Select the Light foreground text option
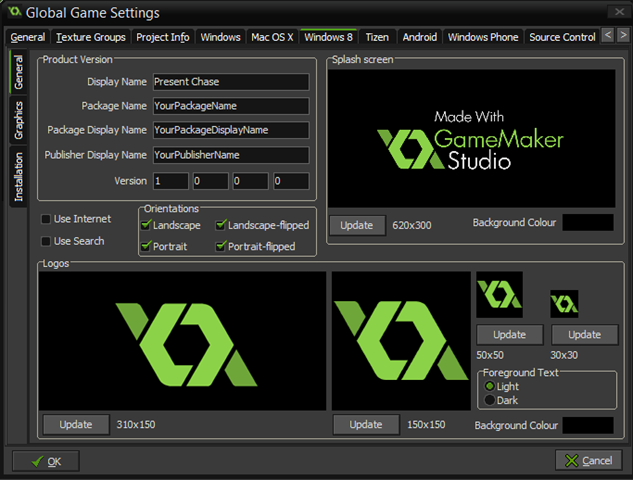The image size is (633, 480). point(490,386)
